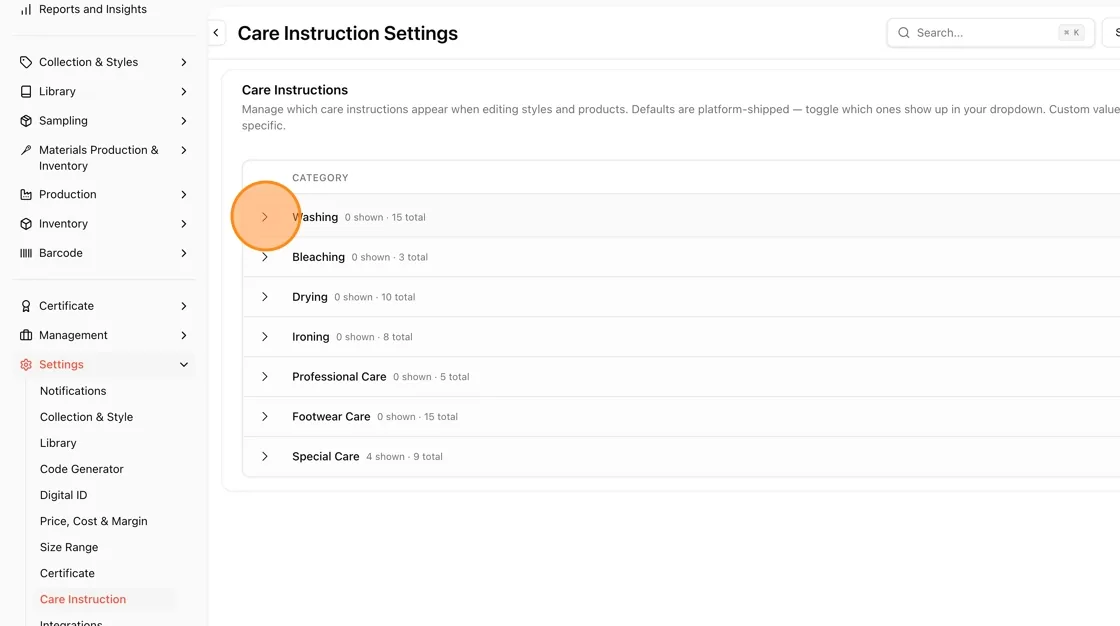Click the Inventory sidebar label
The image size is (1120, 626).
pyautogui.click(x=64, y=224)
